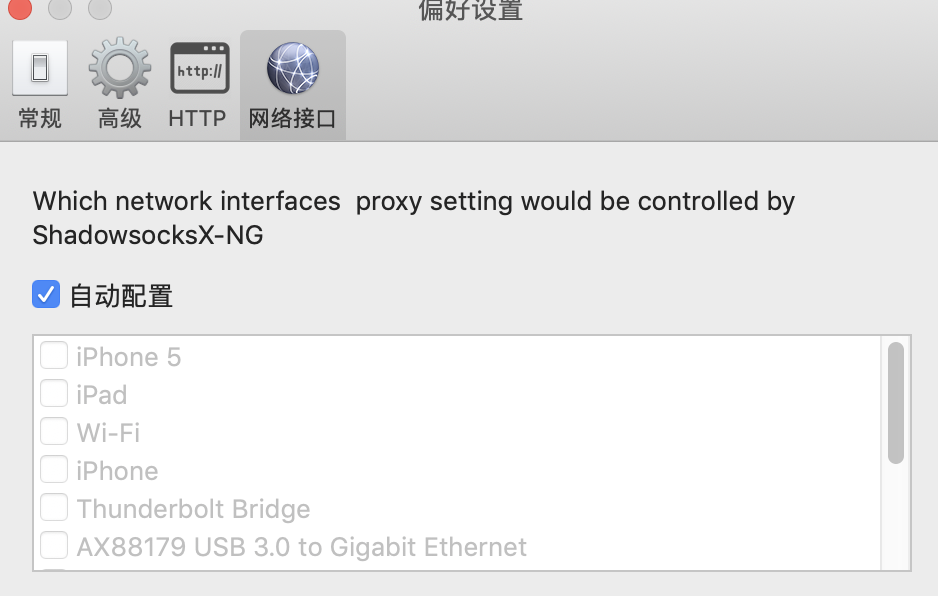Open the 高级 advanced settings pane
This screenshot has width=938, height=596.
(119, 85)
